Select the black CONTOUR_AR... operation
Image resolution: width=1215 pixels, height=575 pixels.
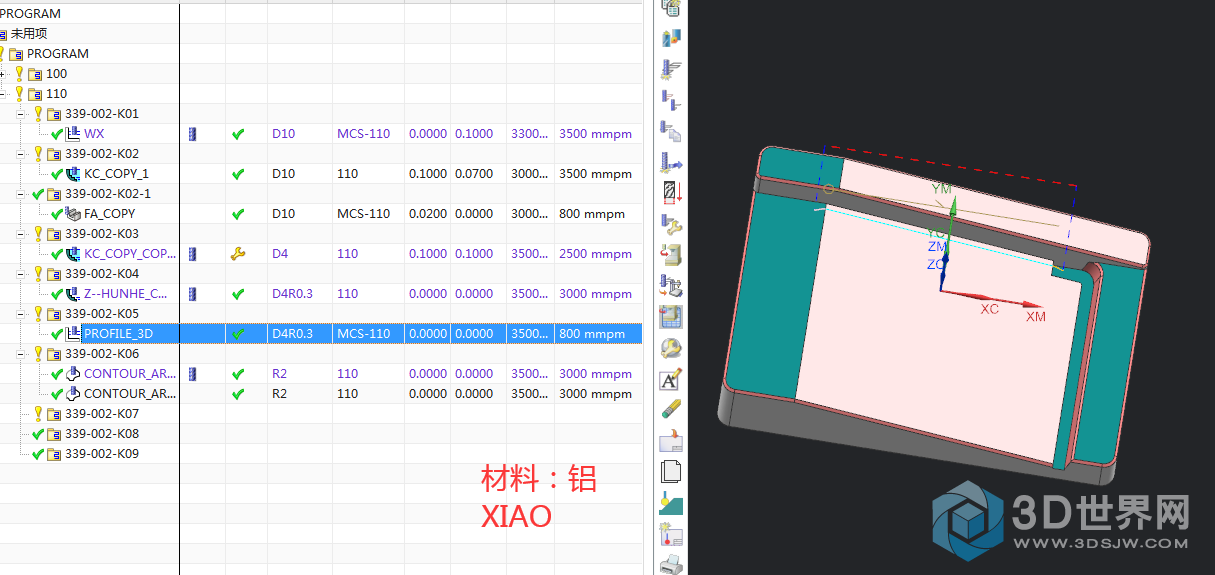click(130, 394)
